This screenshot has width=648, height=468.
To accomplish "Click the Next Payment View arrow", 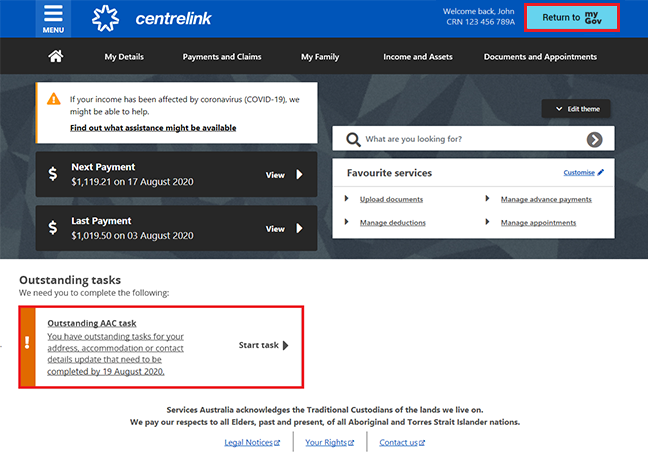I will click(298, 175).
